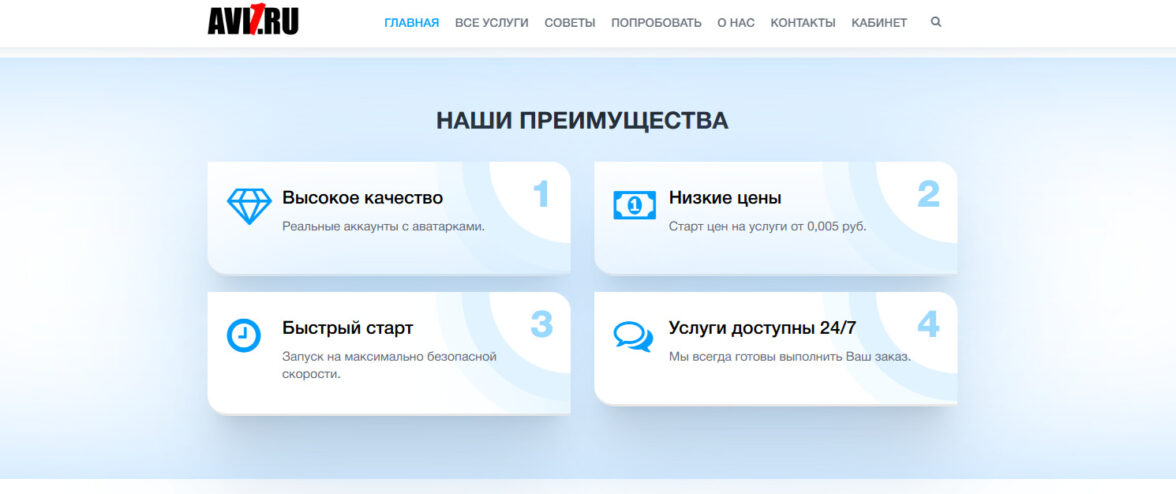
Task: Click the Услуги доступны 24/7 title
Action: point(762,328)
